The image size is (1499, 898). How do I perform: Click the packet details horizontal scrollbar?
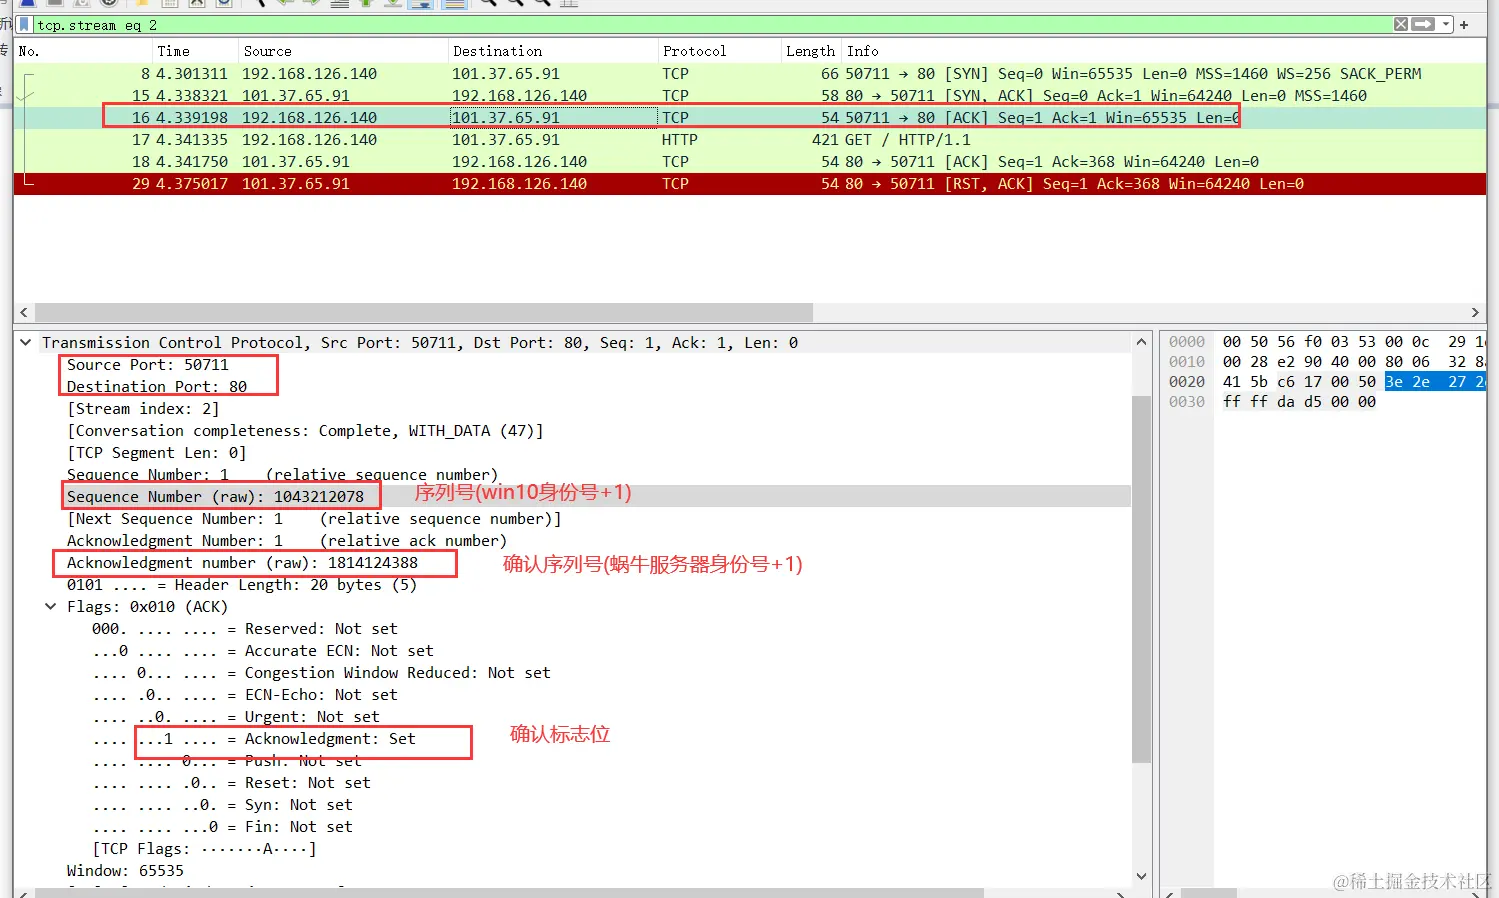tap(509, 893)
